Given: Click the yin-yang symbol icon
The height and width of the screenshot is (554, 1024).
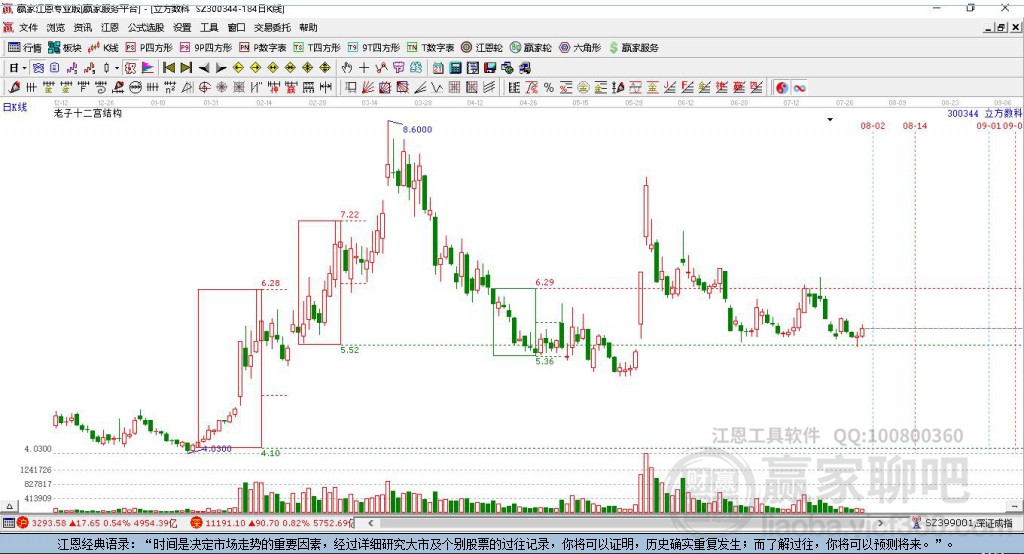Looking at the screenshot, I should pyautogui.click(x=782, y=88).
